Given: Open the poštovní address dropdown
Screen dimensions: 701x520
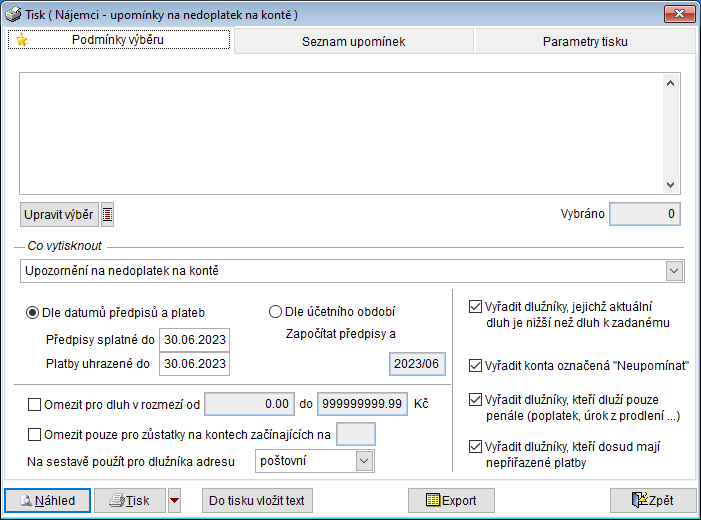Looking at the screenshot, I should tap(364, 460).
